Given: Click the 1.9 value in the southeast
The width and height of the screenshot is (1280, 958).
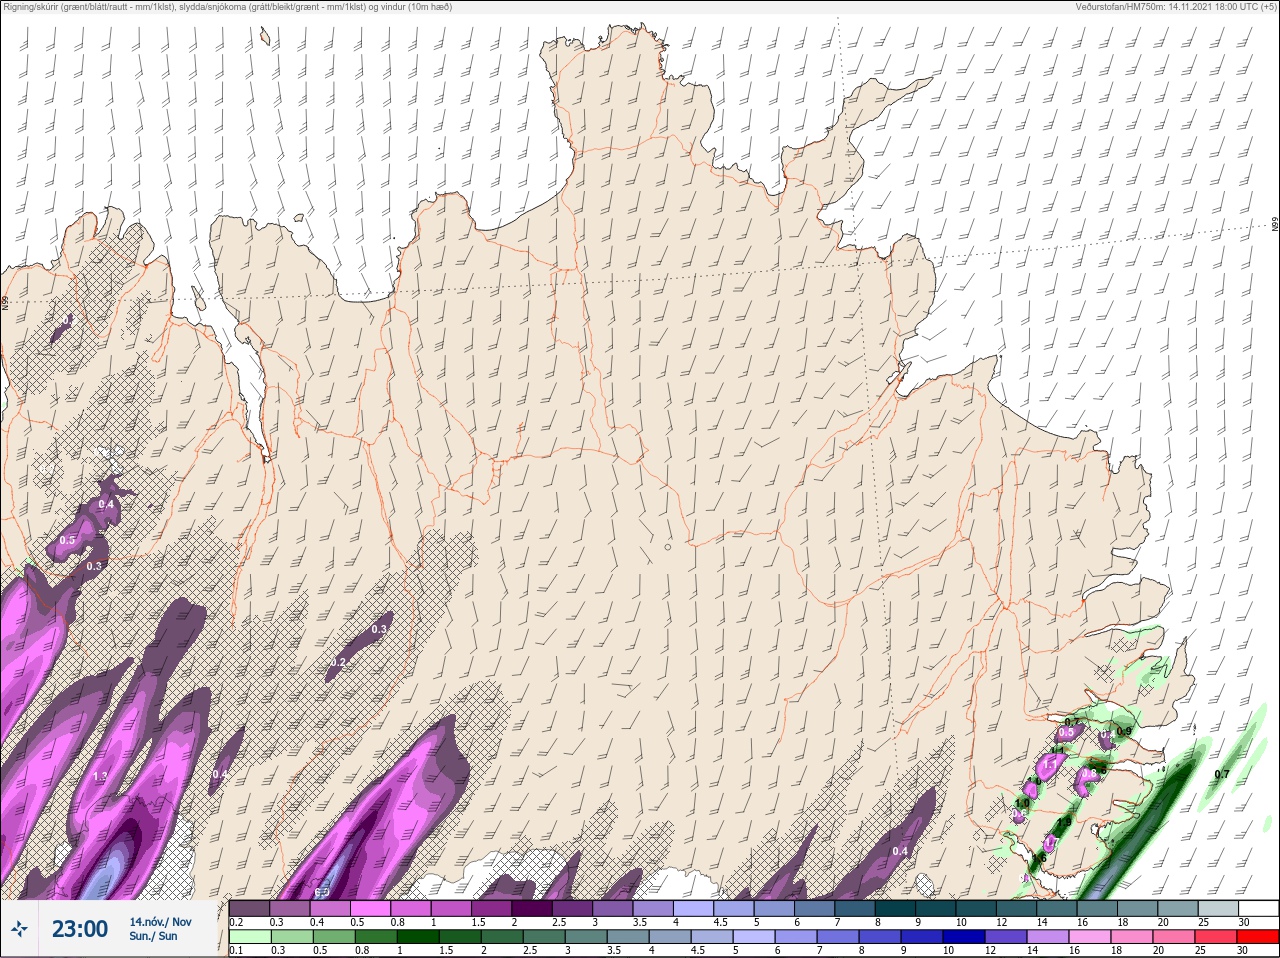Looking at the screenshot, I should [x=1064, y=822].
